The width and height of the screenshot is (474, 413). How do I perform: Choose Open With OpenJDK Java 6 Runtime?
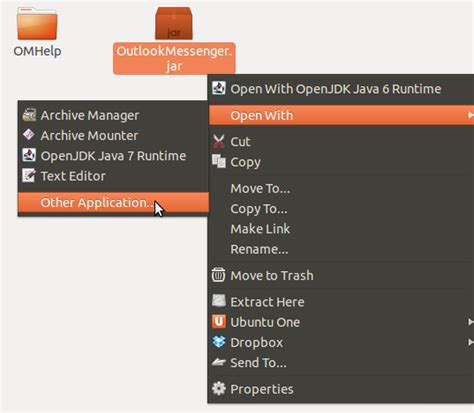(341, 89)
